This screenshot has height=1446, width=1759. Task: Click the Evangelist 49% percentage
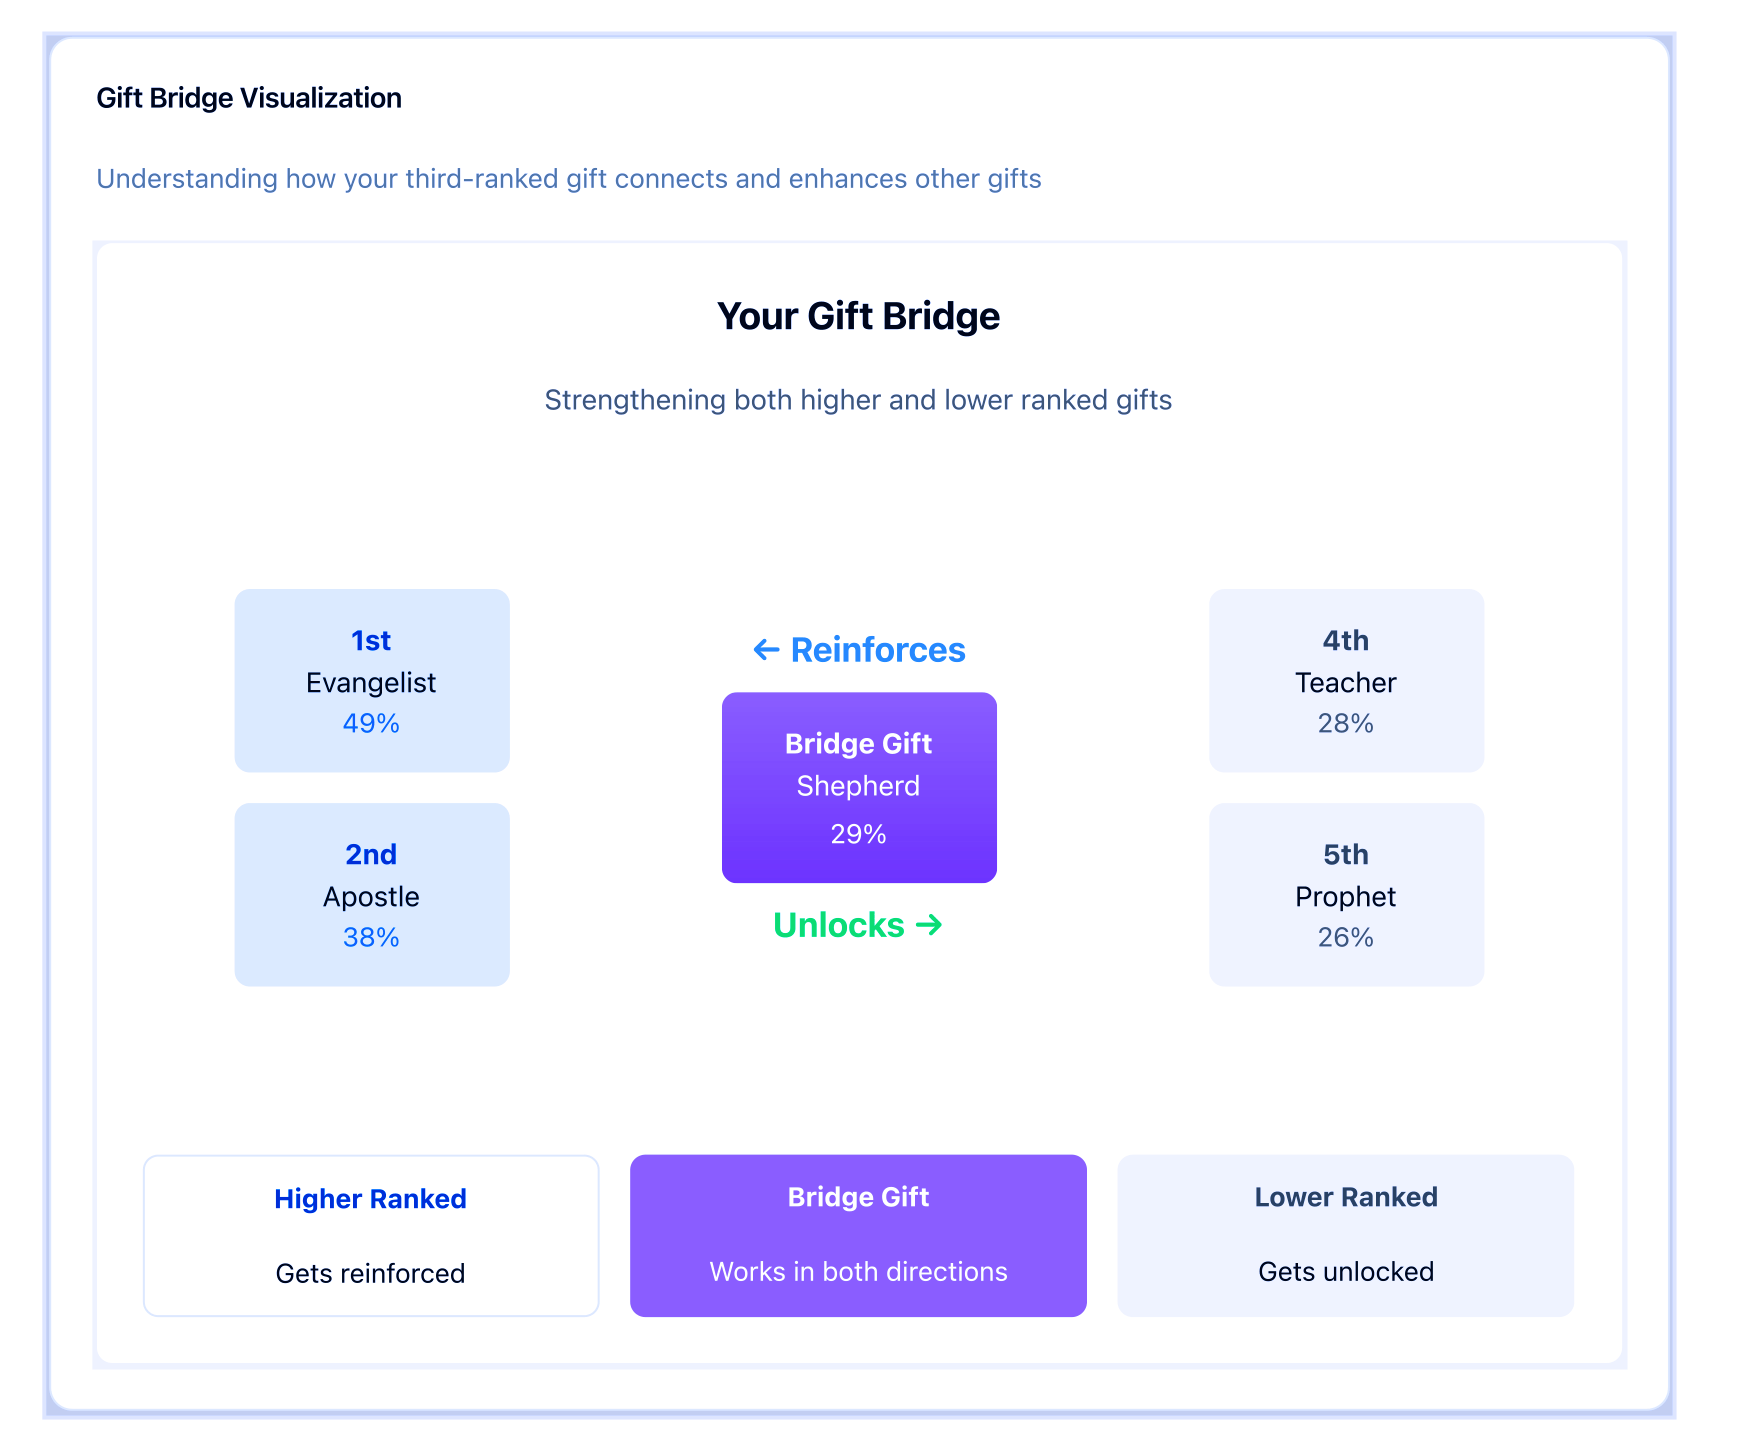[x=371, y=723]
